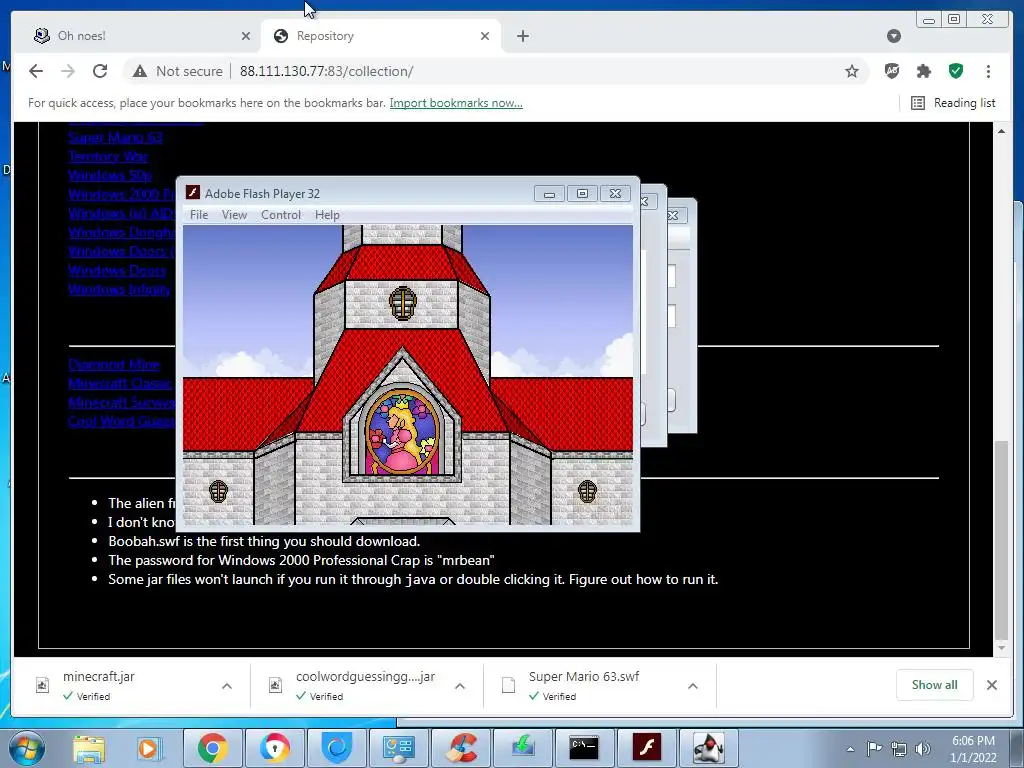Viewport: 1024px width, 768px height.
Task: Expand options for coolwordguessing jar download
Action: 460,686
